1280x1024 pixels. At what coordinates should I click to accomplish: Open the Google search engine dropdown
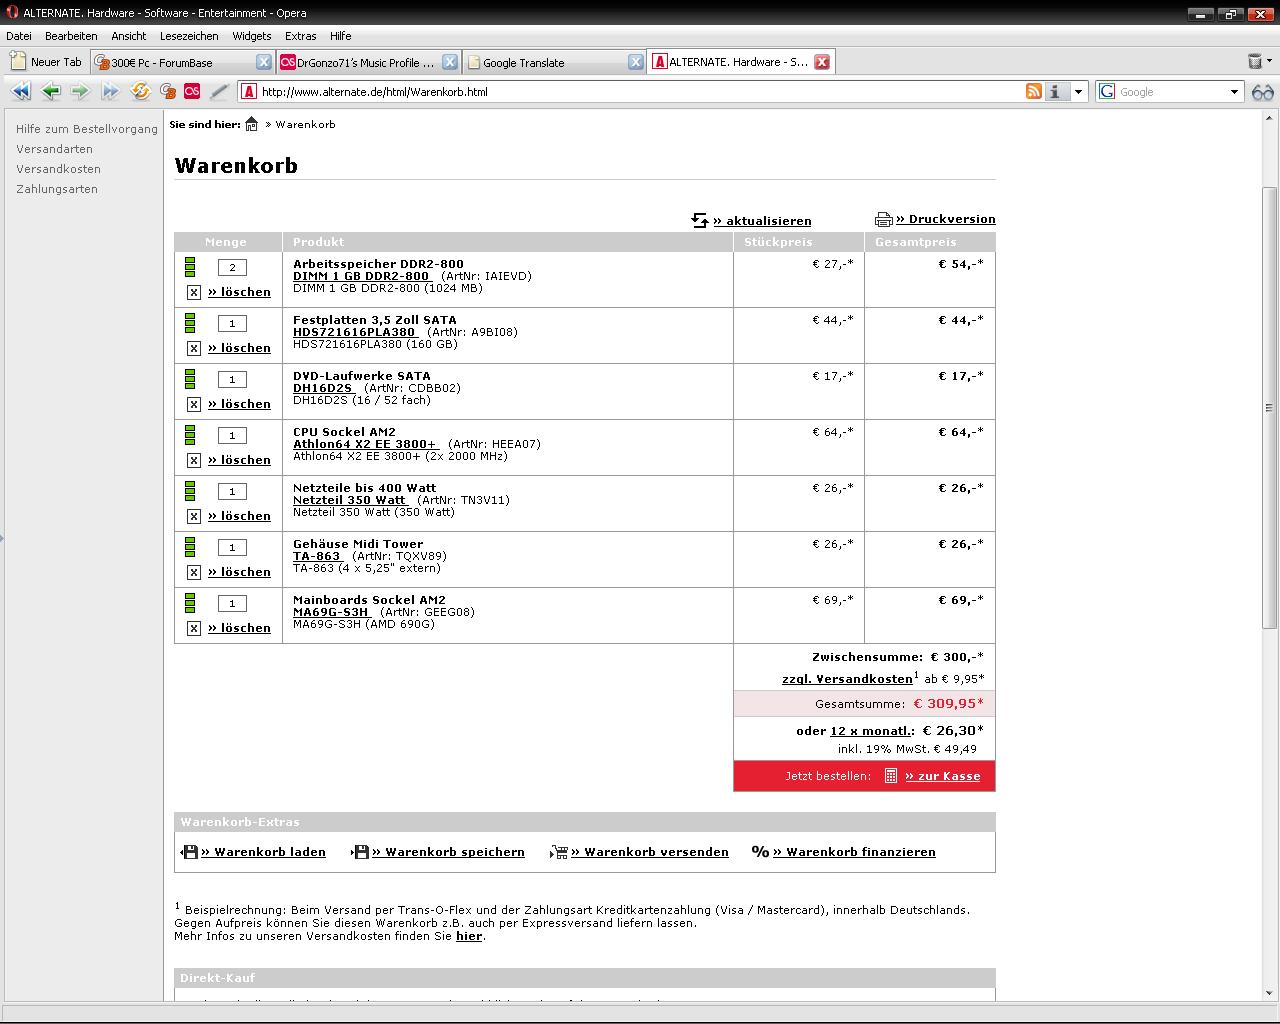point(1234,91)
